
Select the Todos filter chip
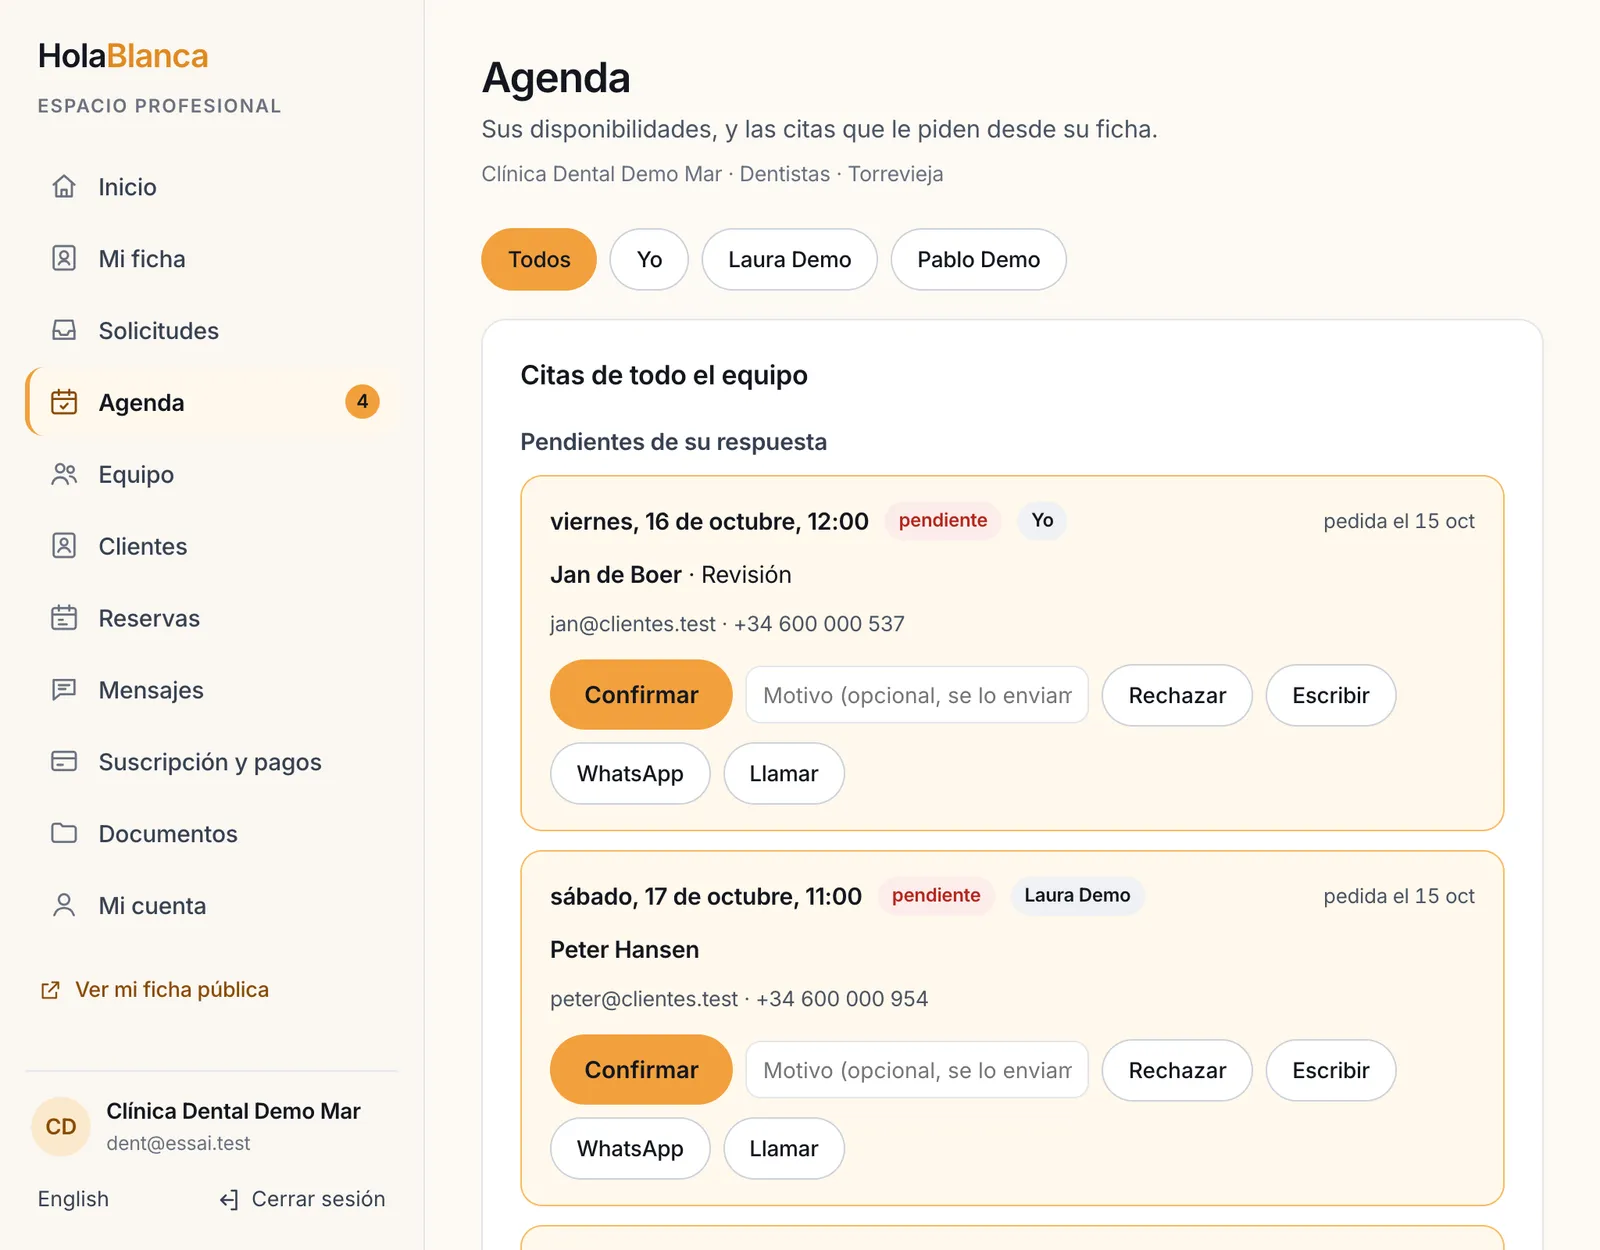pyautogui.click(x=539, y=260)
